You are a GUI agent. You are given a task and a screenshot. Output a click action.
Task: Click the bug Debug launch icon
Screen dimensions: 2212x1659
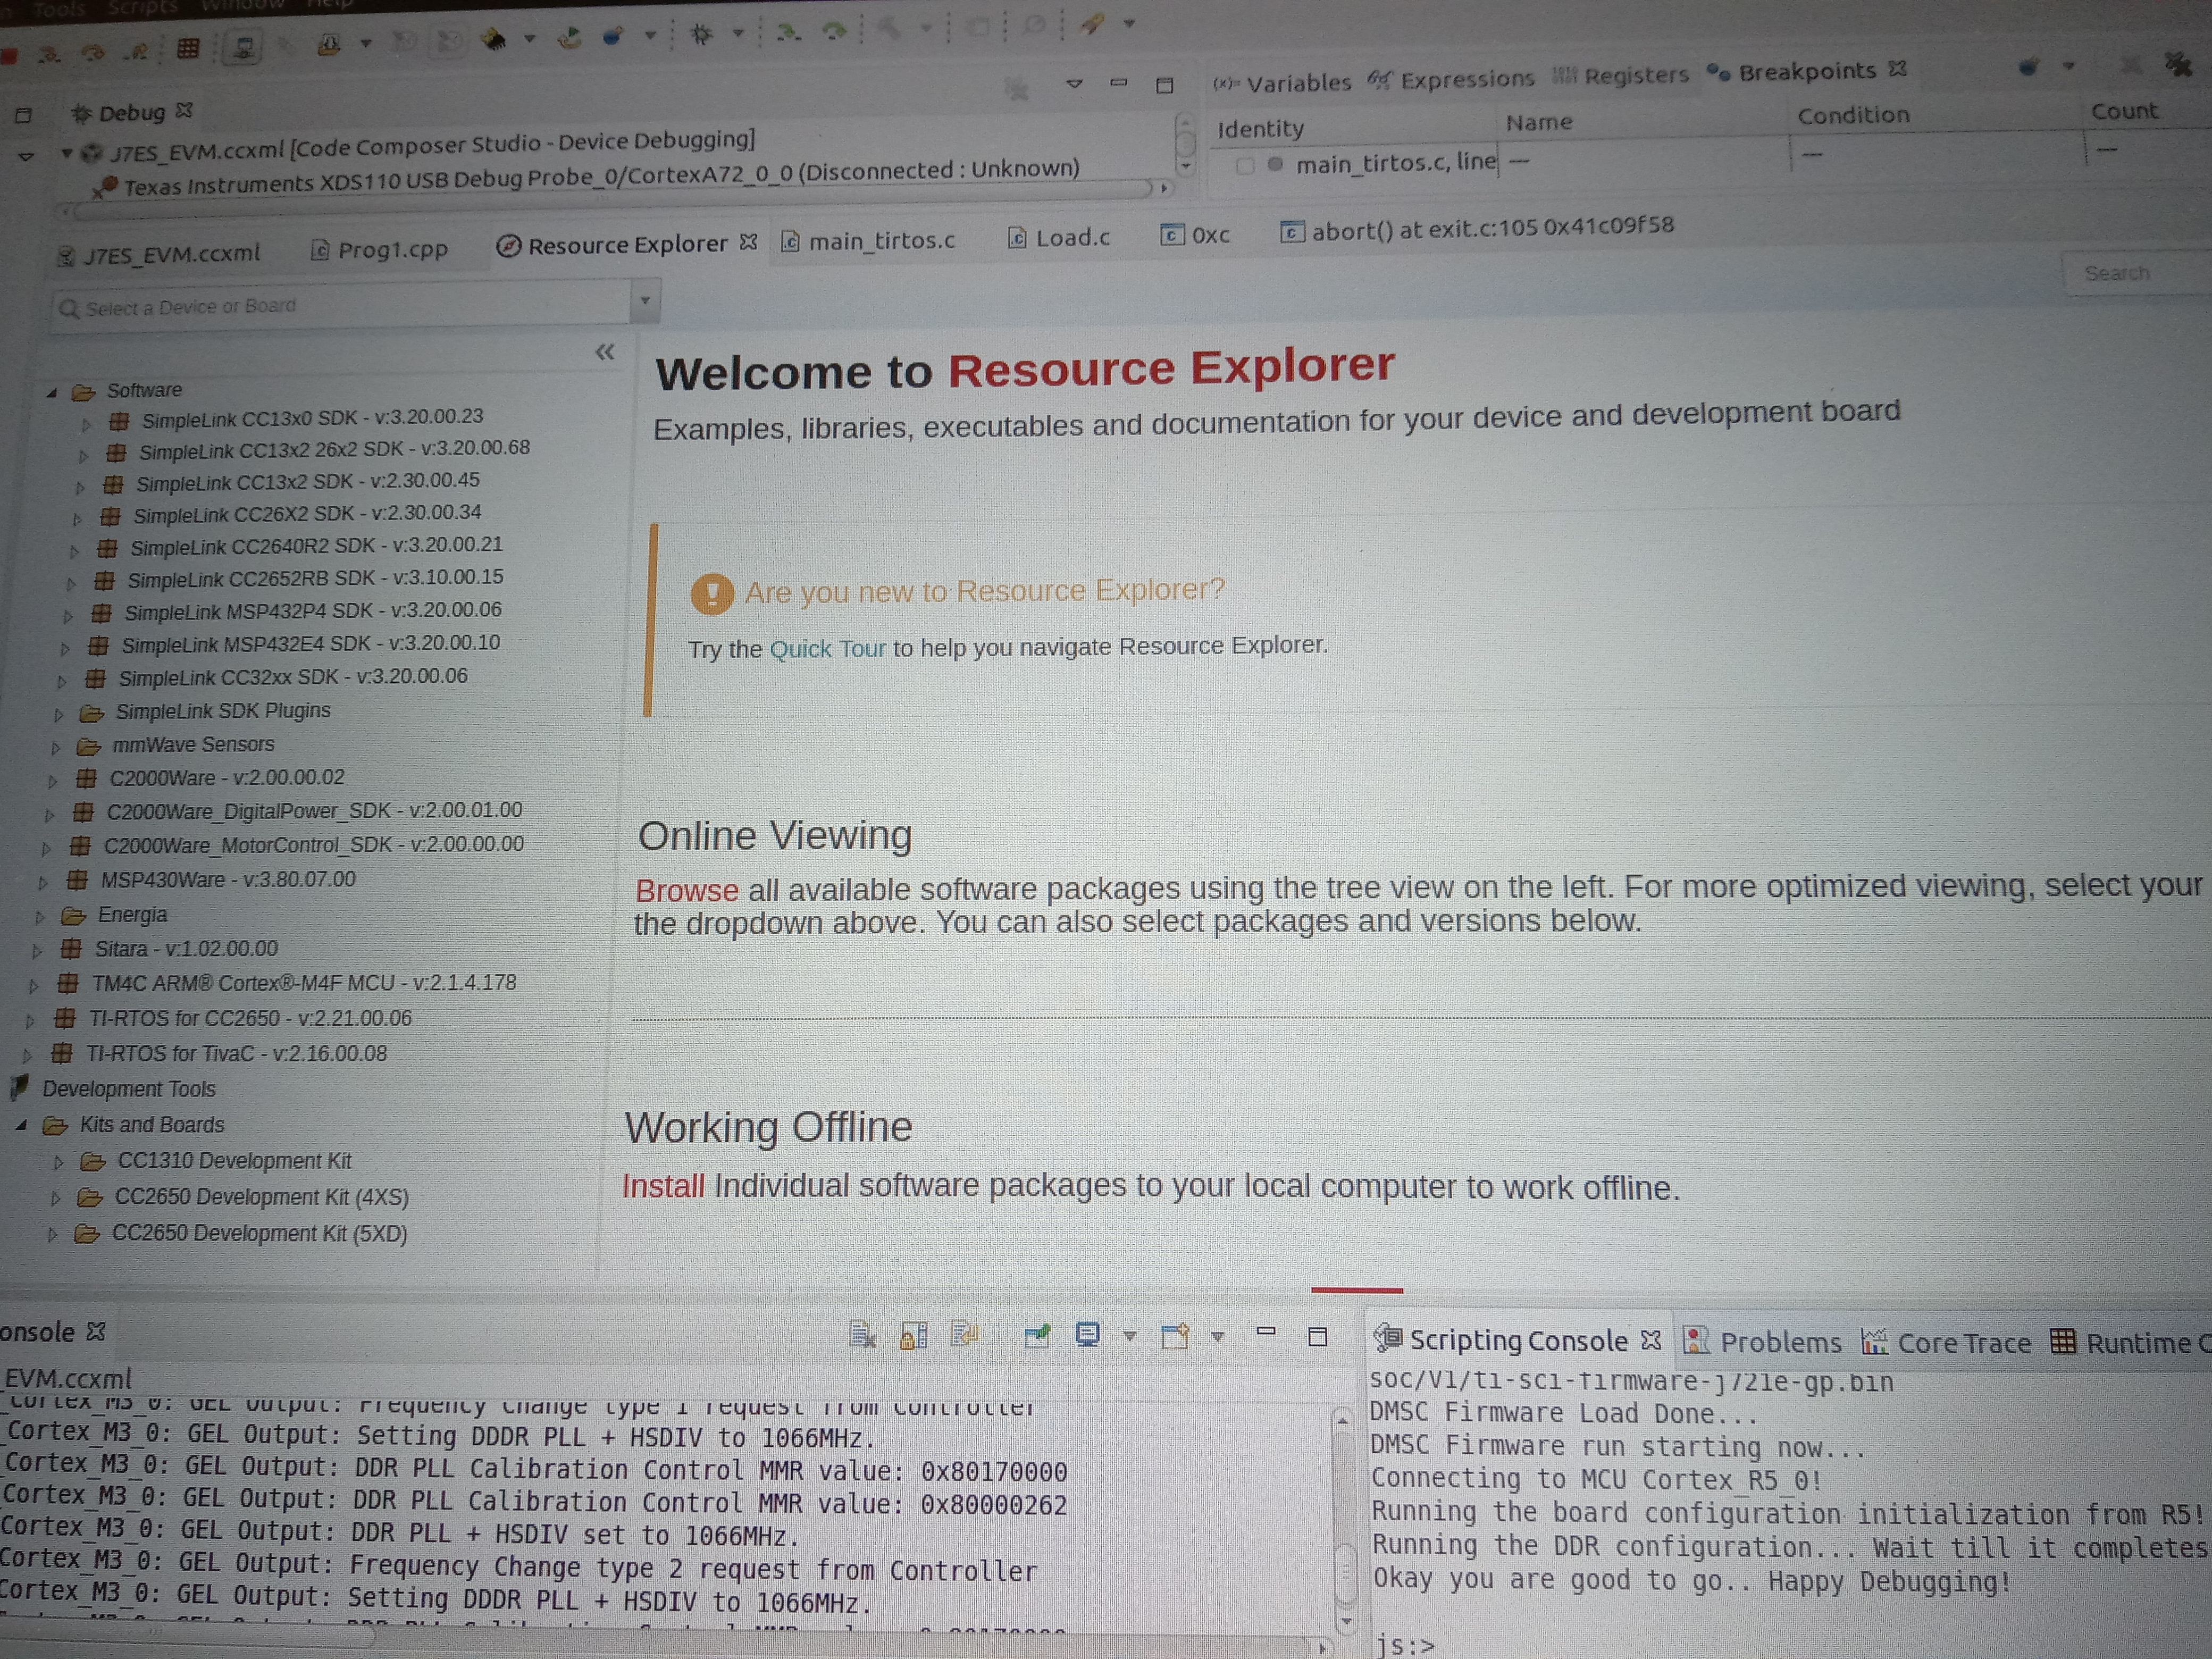[702, 35]
